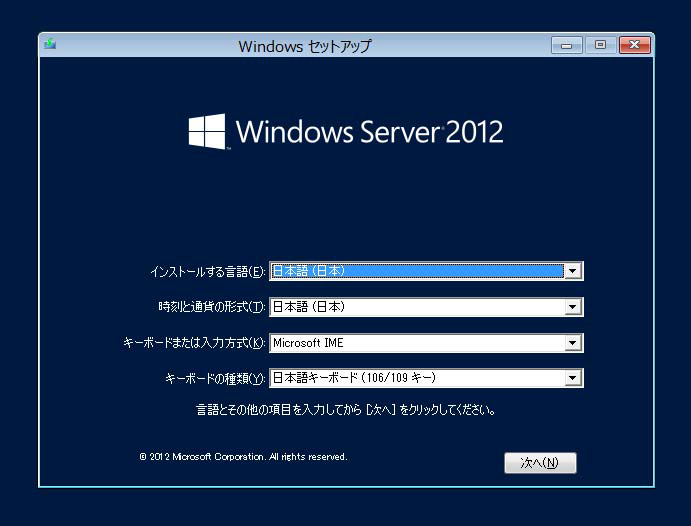Open the インストールする言語 dropdown arrow
Viewport: 691px width, 526px height.
(x=572, y=271)
